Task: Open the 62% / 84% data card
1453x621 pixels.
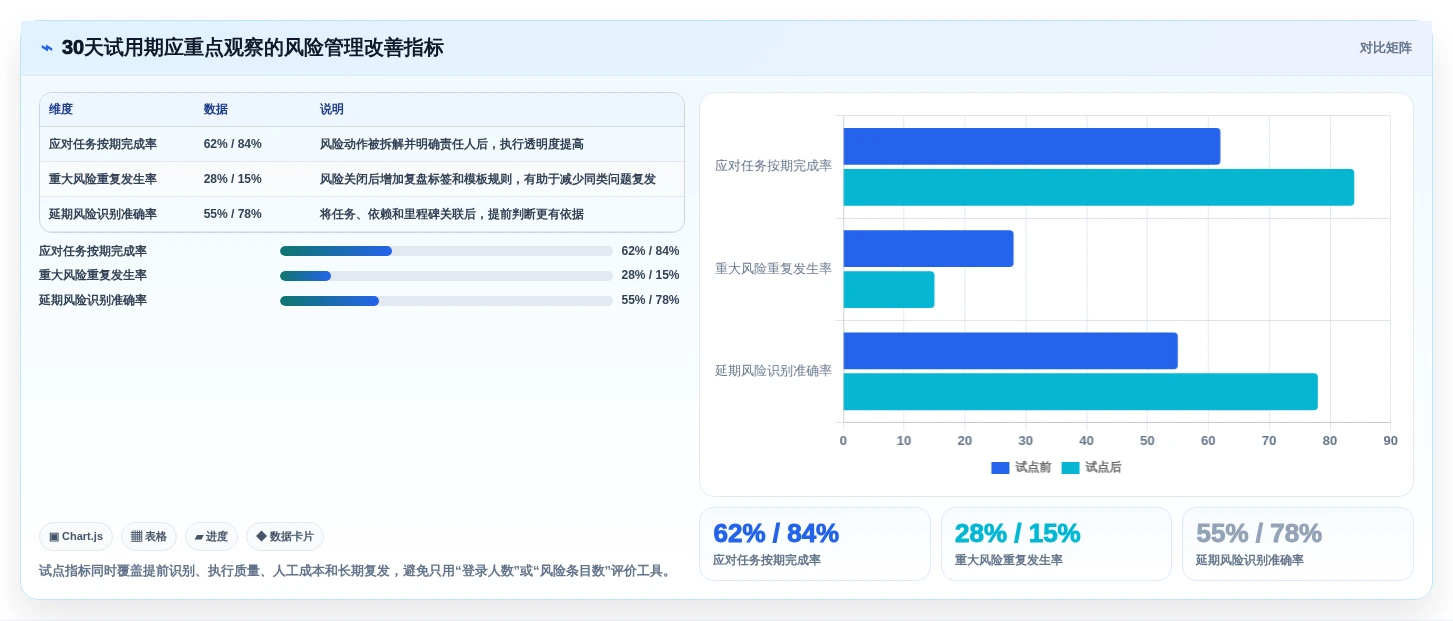Action: coord(815,544)
